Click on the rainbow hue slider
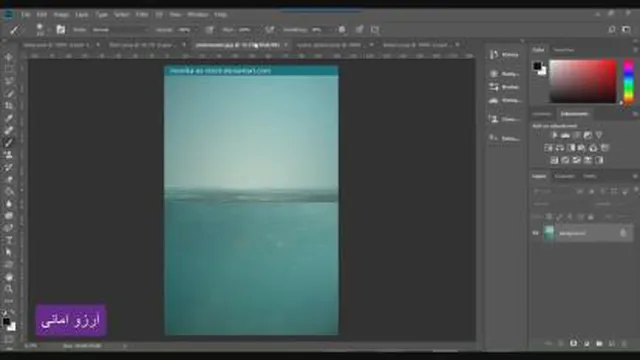The width and height of the screenshot is (640, 360). pyautogui.click(x=629, y=81)
